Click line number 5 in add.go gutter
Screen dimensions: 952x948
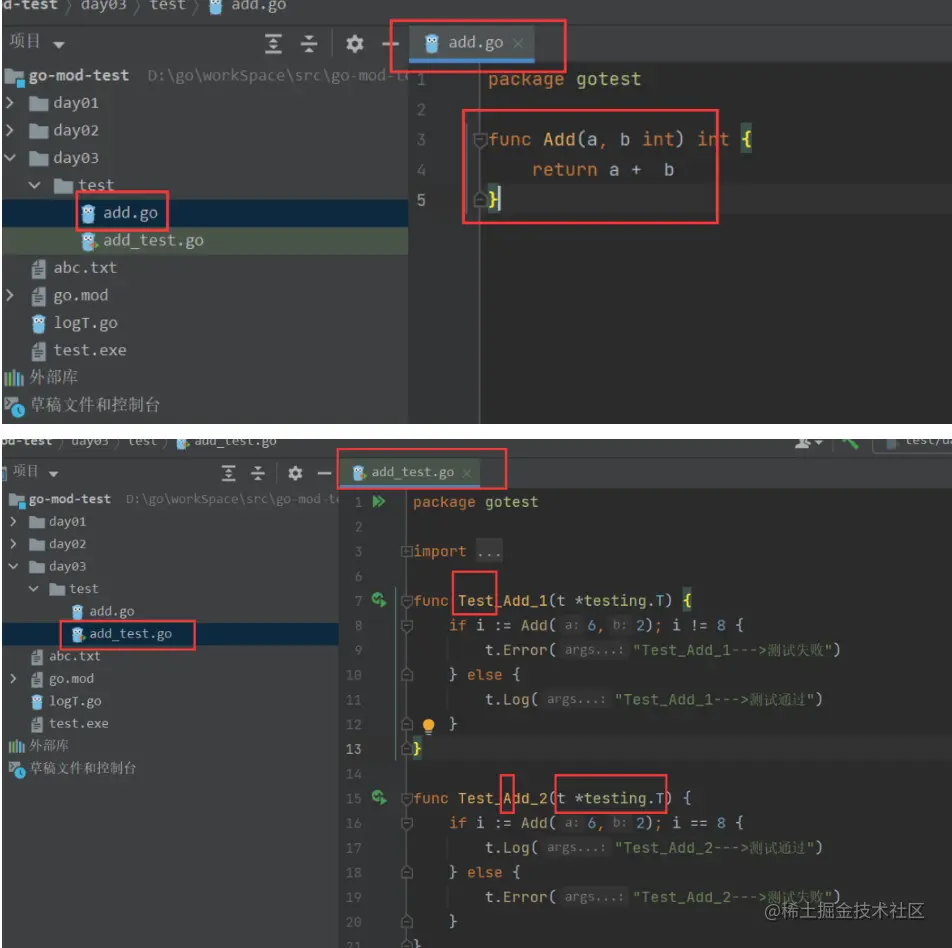click(x=421, y=200)
